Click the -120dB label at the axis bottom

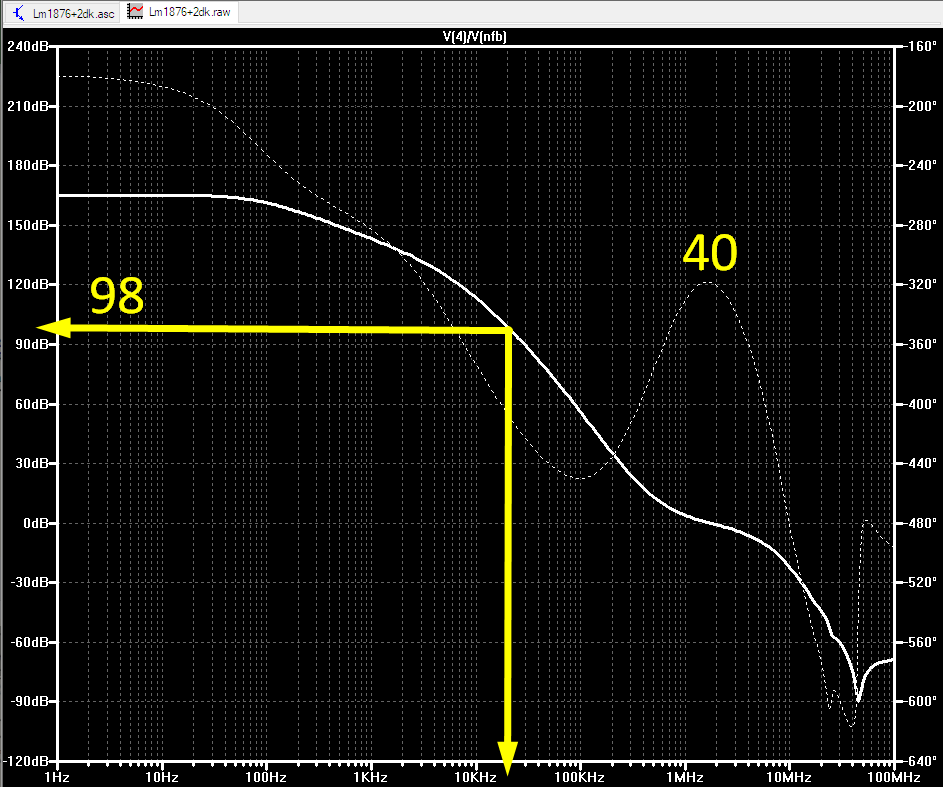[26, 761]
